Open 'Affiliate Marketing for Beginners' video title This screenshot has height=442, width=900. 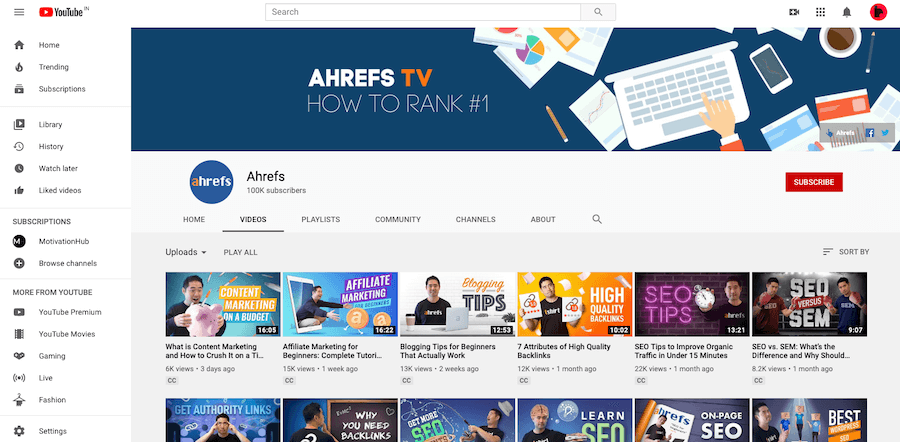pos(331,351)
